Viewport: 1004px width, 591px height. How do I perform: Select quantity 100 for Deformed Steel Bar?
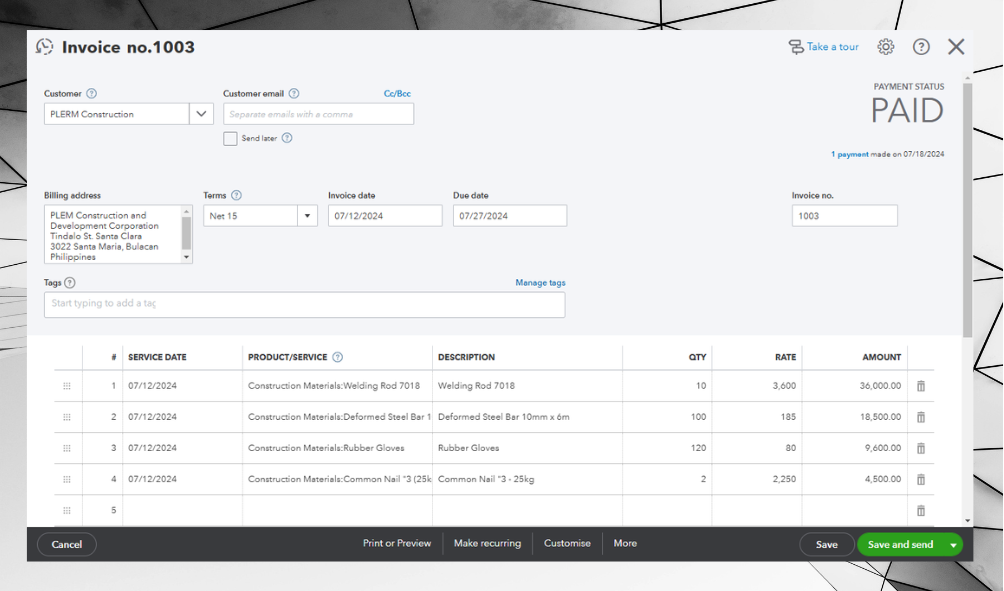[x=667, y=417]
